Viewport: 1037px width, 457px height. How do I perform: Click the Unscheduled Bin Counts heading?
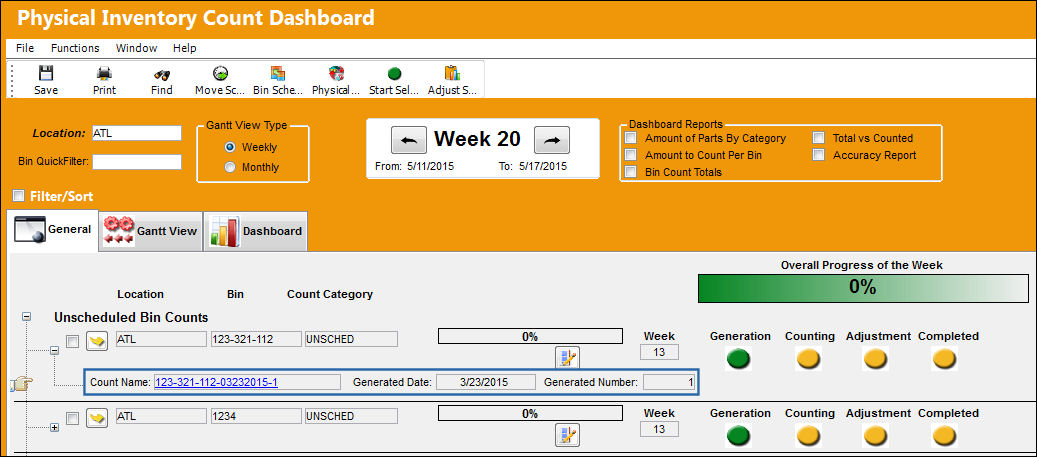pos(131,317)
